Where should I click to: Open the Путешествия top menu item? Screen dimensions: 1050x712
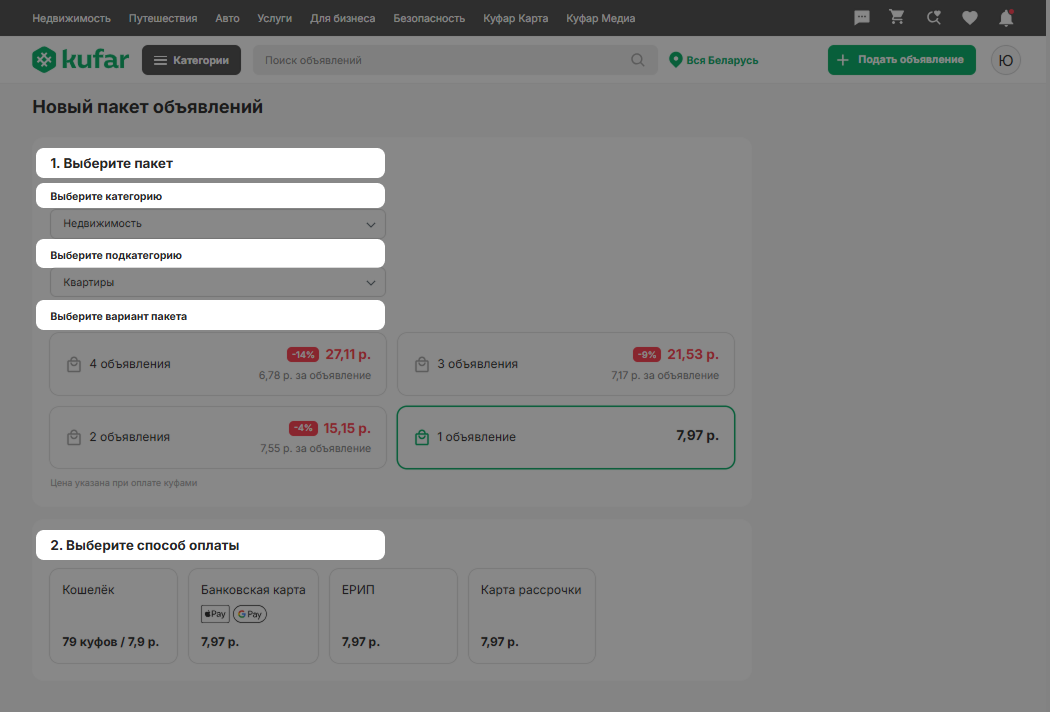[163, 18]
